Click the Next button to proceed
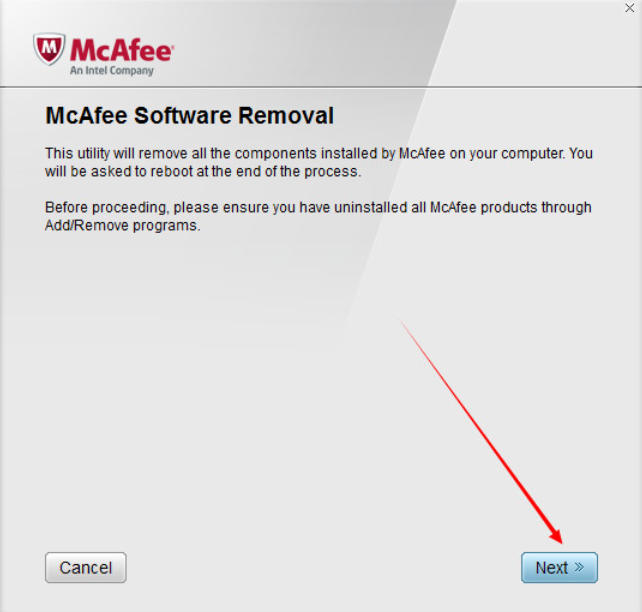The image size is (642, 612). tap(559, 567)
